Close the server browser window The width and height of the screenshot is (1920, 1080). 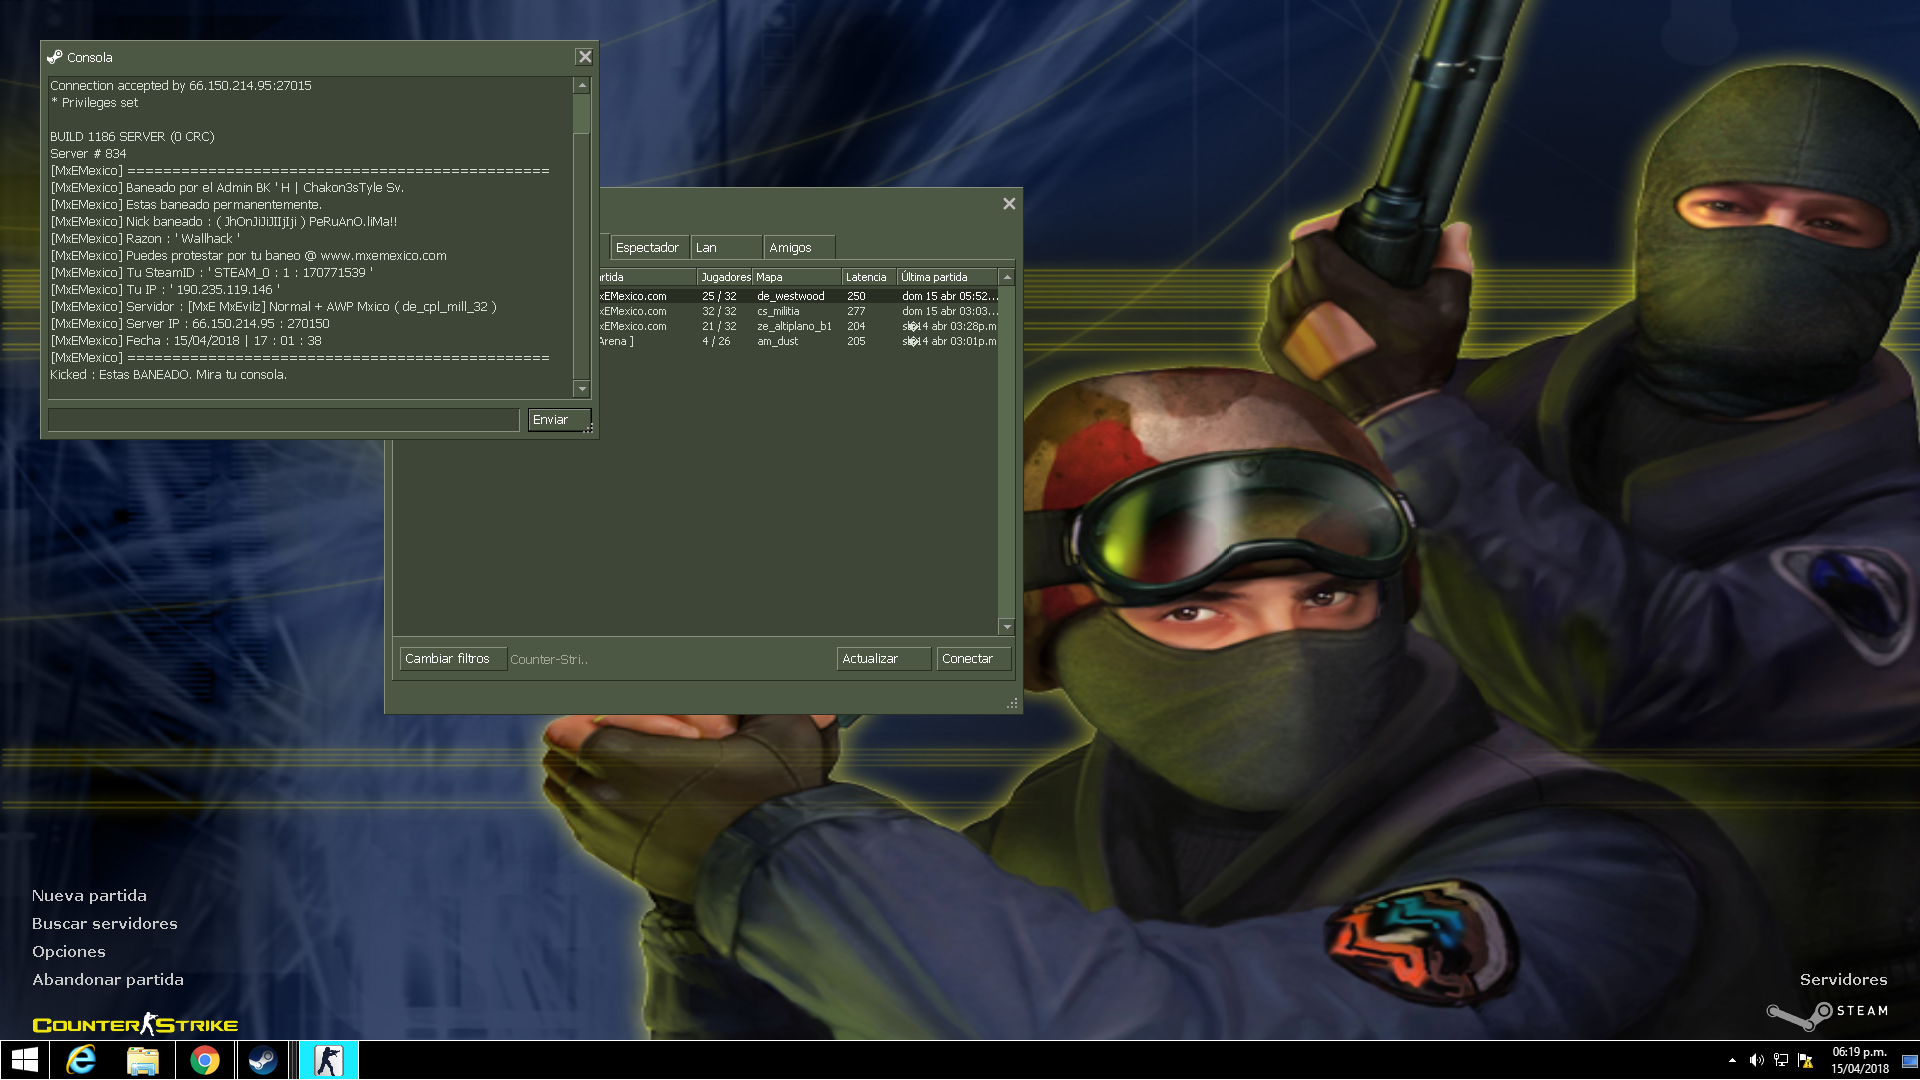click(1009, 204)
